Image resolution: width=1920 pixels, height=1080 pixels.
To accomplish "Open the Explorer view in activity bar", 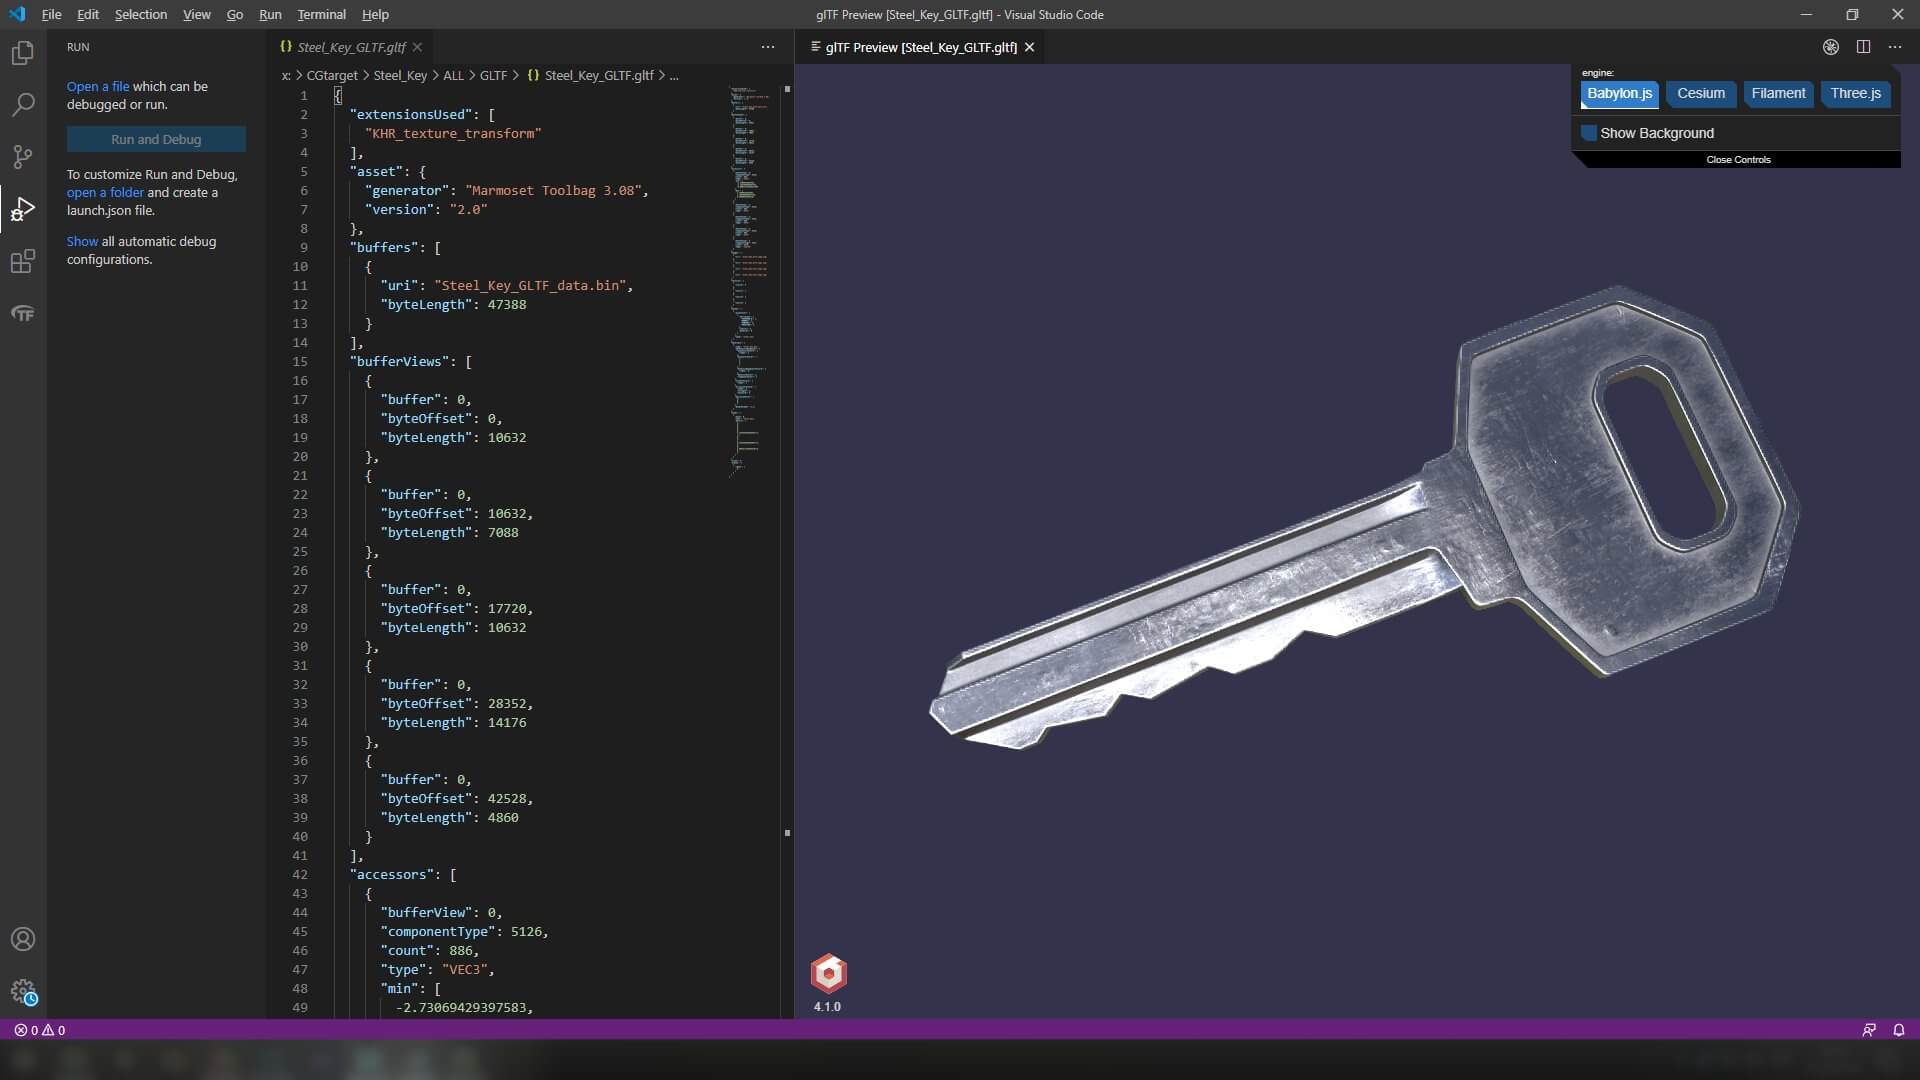I will pyautogui.click(x=22, y=53).
